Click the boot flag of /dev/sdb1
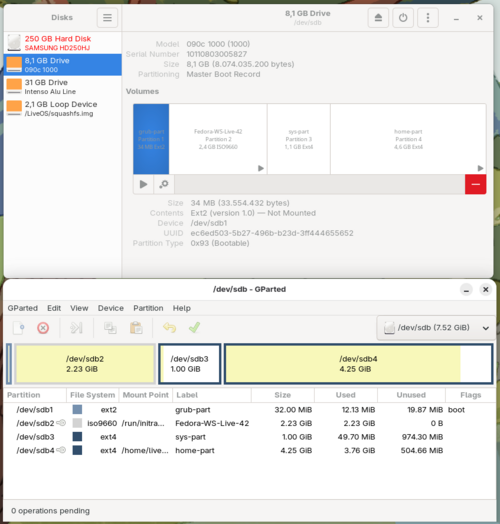Image resolution: width=500 pixels, height=524 pixels. point(456,410)
